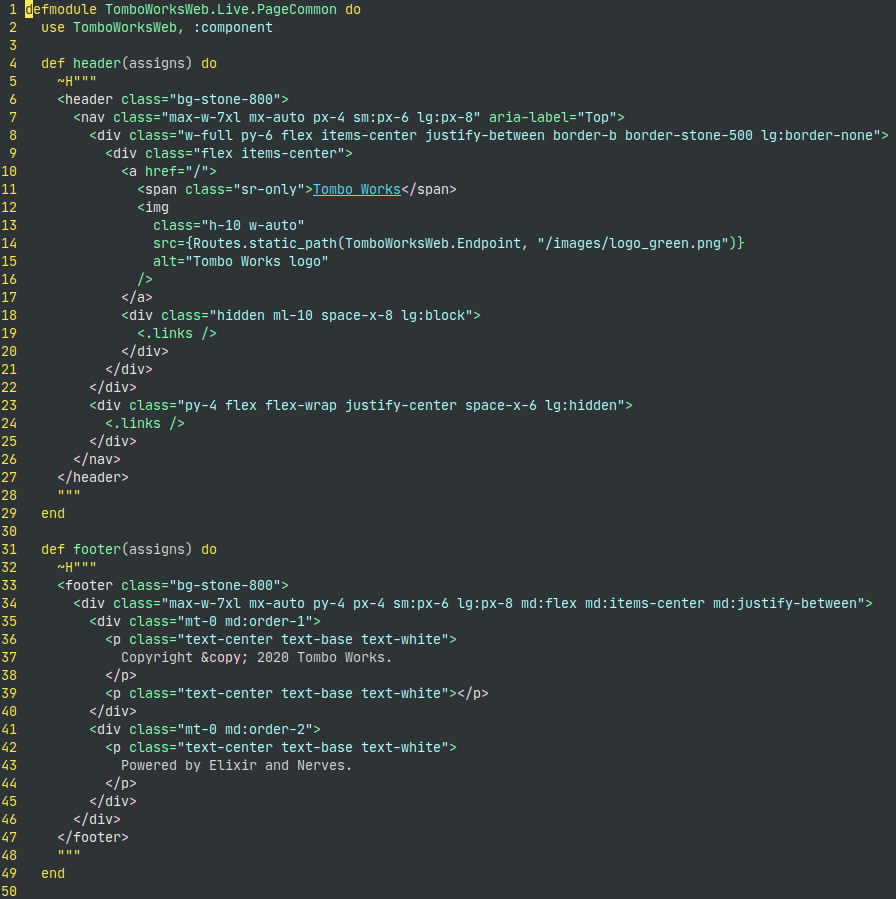The image size is (896, 899).
Task: Click 'Copyright &copy; 2020 Tombo Works.' text
Action: coord(256,657)
